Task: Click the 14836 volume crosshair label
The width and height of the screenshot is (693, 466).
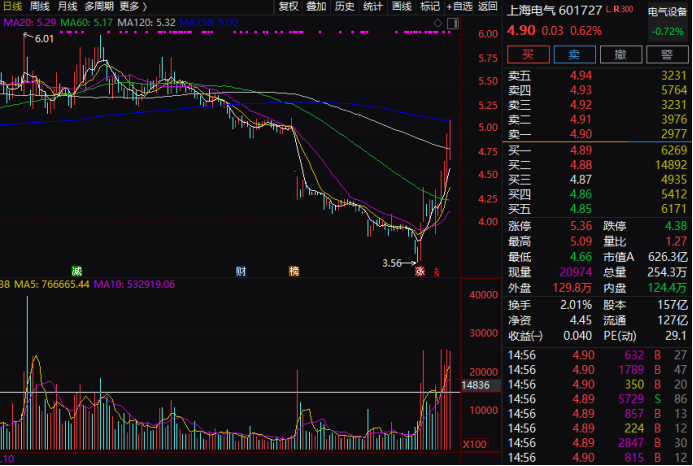Action: coord(474,385)
